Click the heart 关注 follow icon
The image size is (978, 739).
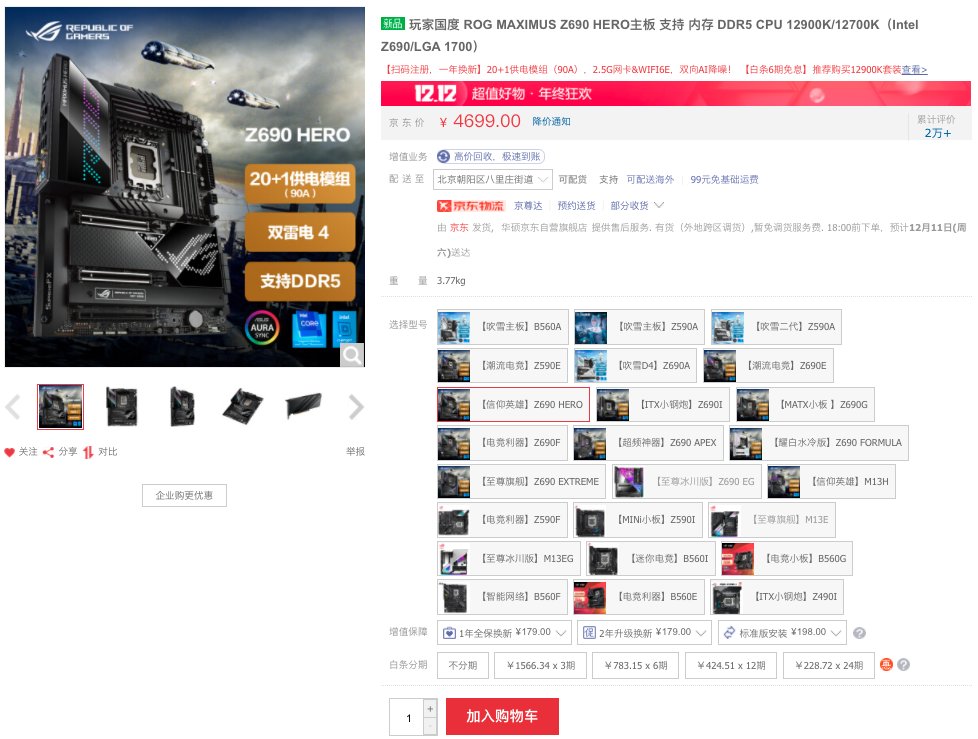pyautogui.click(x=9, y=452)
